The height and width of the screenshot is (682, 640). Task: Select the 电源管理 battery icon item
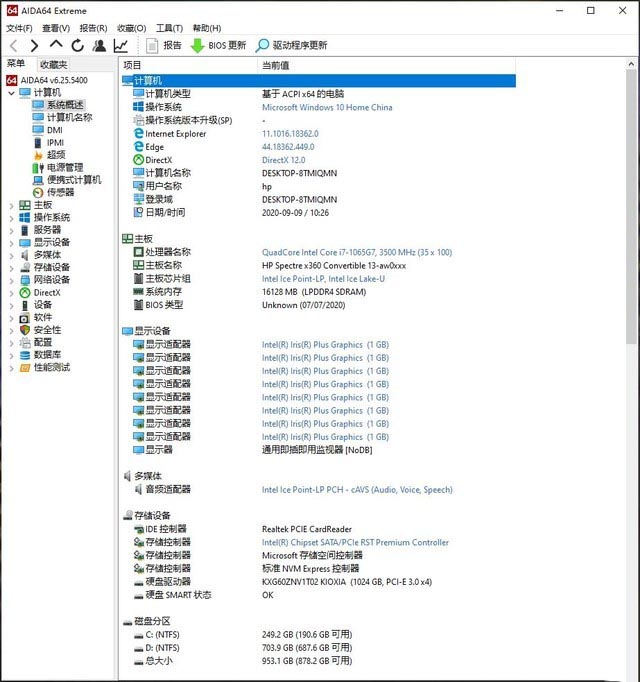click(x=38, y=167)
